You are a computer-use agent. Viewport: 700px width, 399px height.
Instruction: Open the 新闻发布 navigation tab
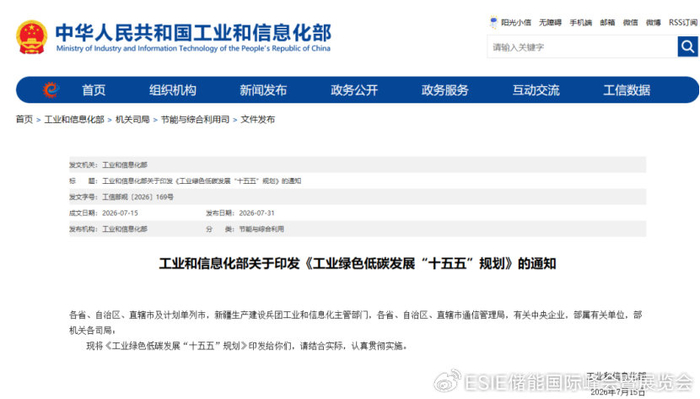[263, 90]
